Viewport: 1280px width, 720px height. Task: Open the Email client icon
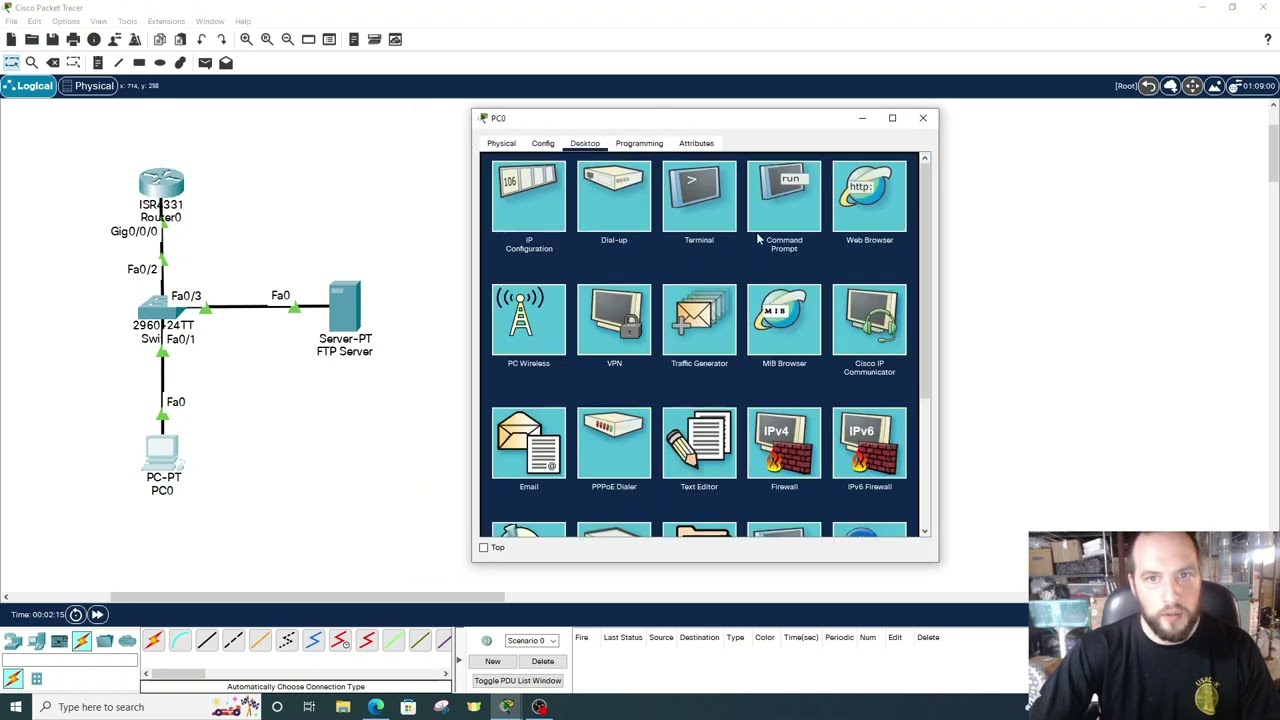click(528, 443)
